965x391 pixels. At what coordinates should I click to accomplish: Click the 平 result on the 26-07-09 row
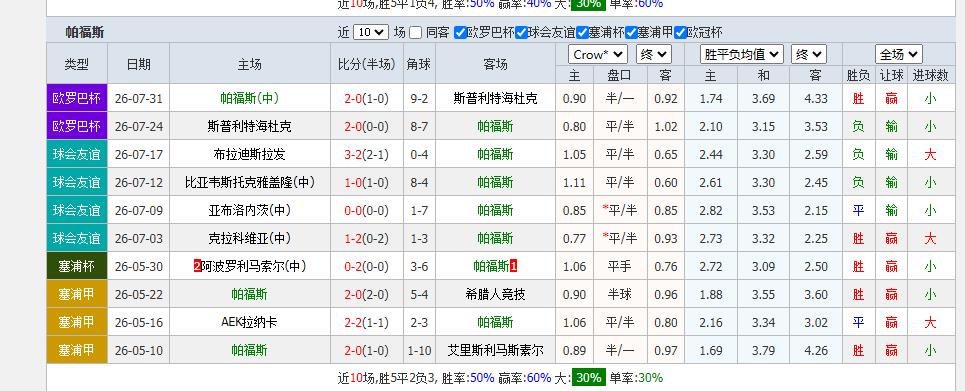[858, 211]
